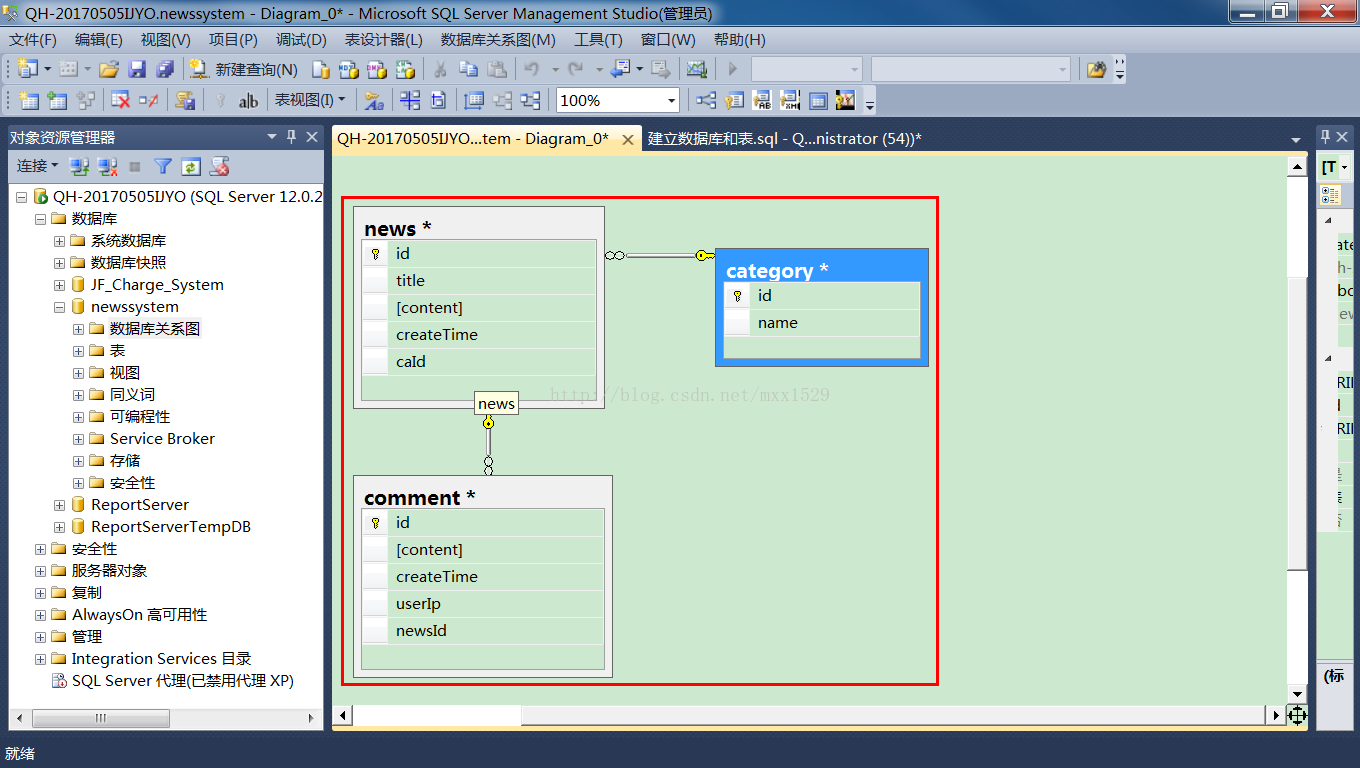Save the diagram with the floppy disk icon
Screen dimensions: 1360x768
(137, 69)
